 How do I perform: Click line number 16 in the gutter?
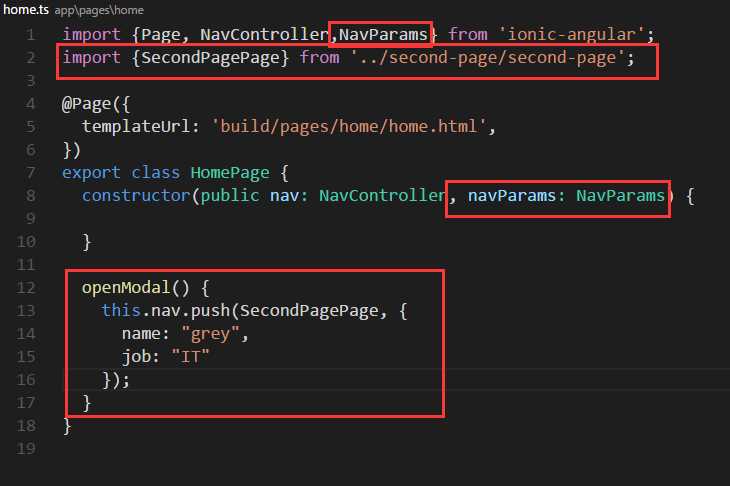[26, 380]
